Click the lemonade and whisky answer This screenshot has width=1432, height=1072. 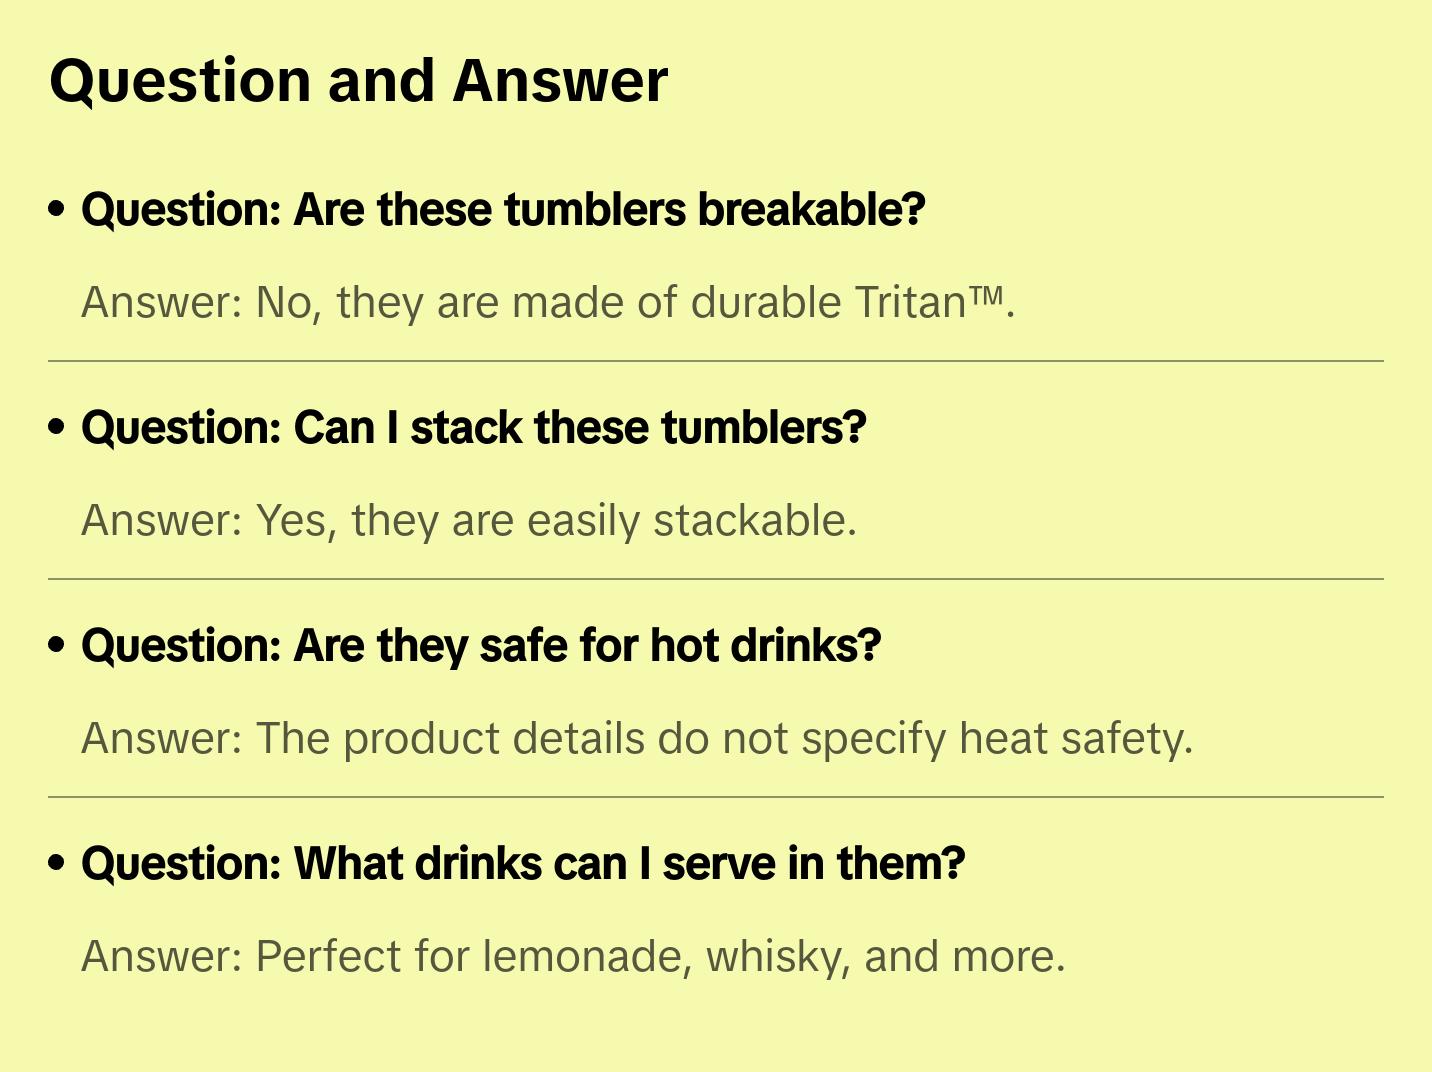click(x=573, y=957)
